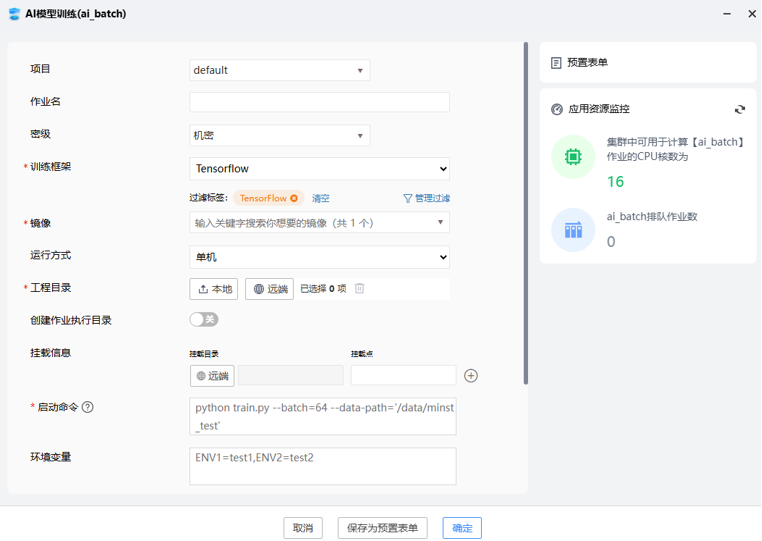The width and height of the screenshot is (762, 541).
Task: Expand the 项目 default dropdown
Action: 279,70
